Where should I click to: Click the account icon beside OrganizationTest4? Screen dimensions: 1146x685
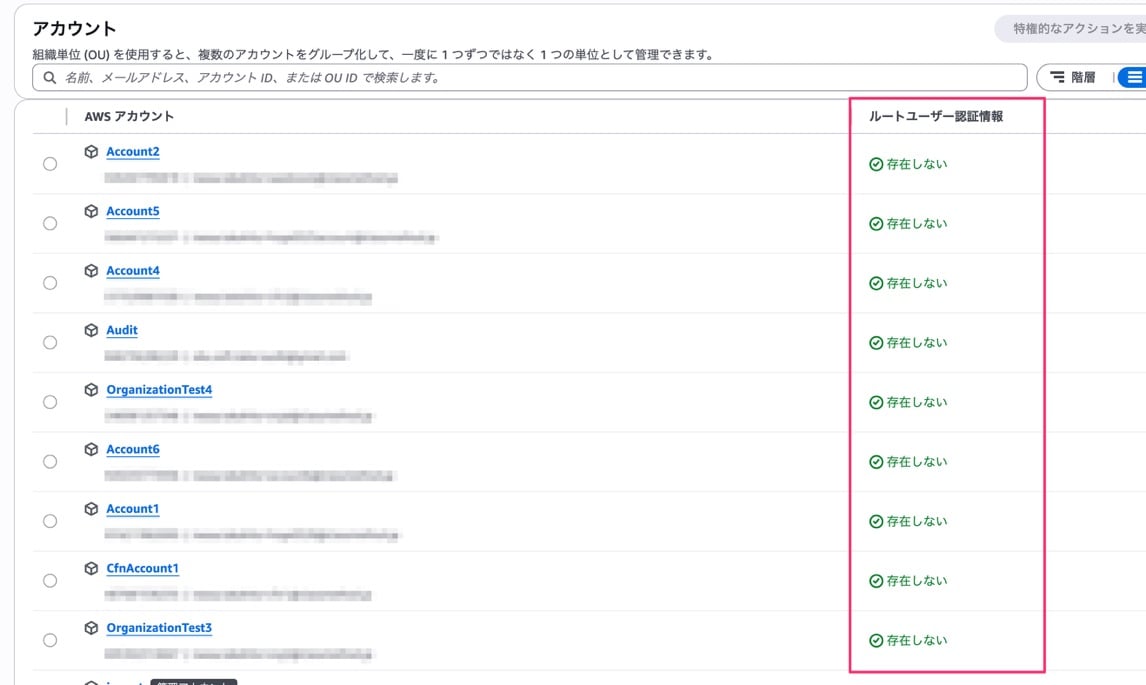(93, 389)
